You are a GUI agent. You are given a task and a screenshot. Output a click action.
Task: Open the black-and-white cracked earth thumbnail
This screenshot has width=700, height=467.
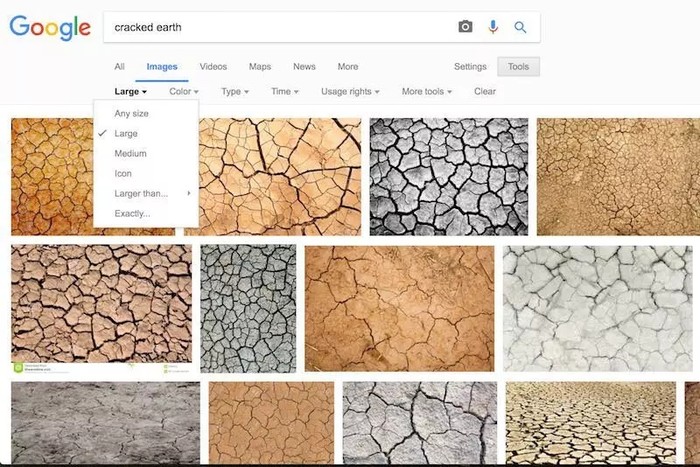(449, 177)
